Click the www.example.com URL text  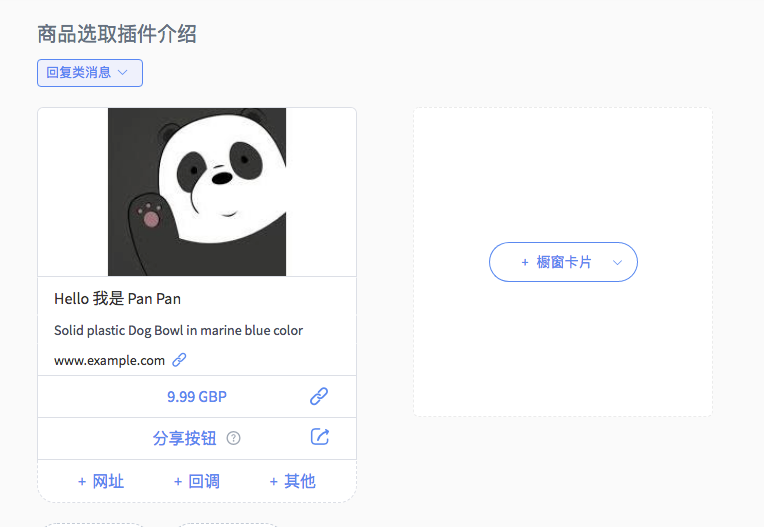coord(109,360)
